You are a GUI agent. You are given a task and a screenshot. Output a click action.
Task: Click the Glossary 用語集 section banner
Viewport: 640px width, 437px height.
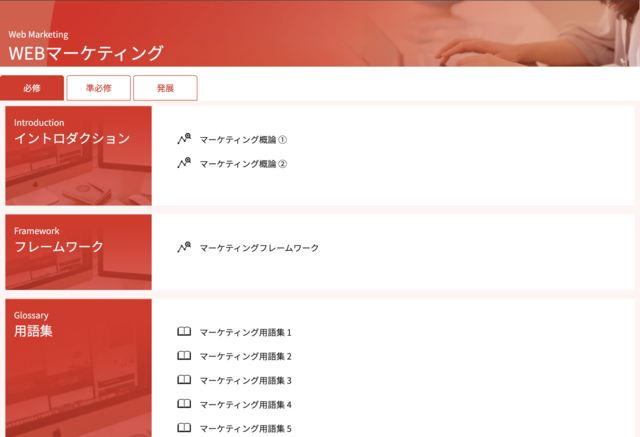tap(79, 367)
